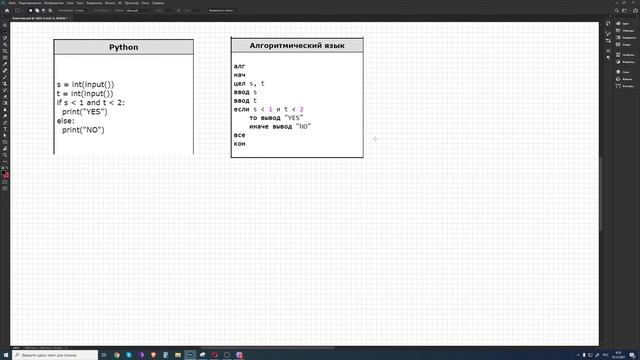640x360 pixels.
Task: Open the Gradients (Градиенты) panel
Action: coord(626,38)
